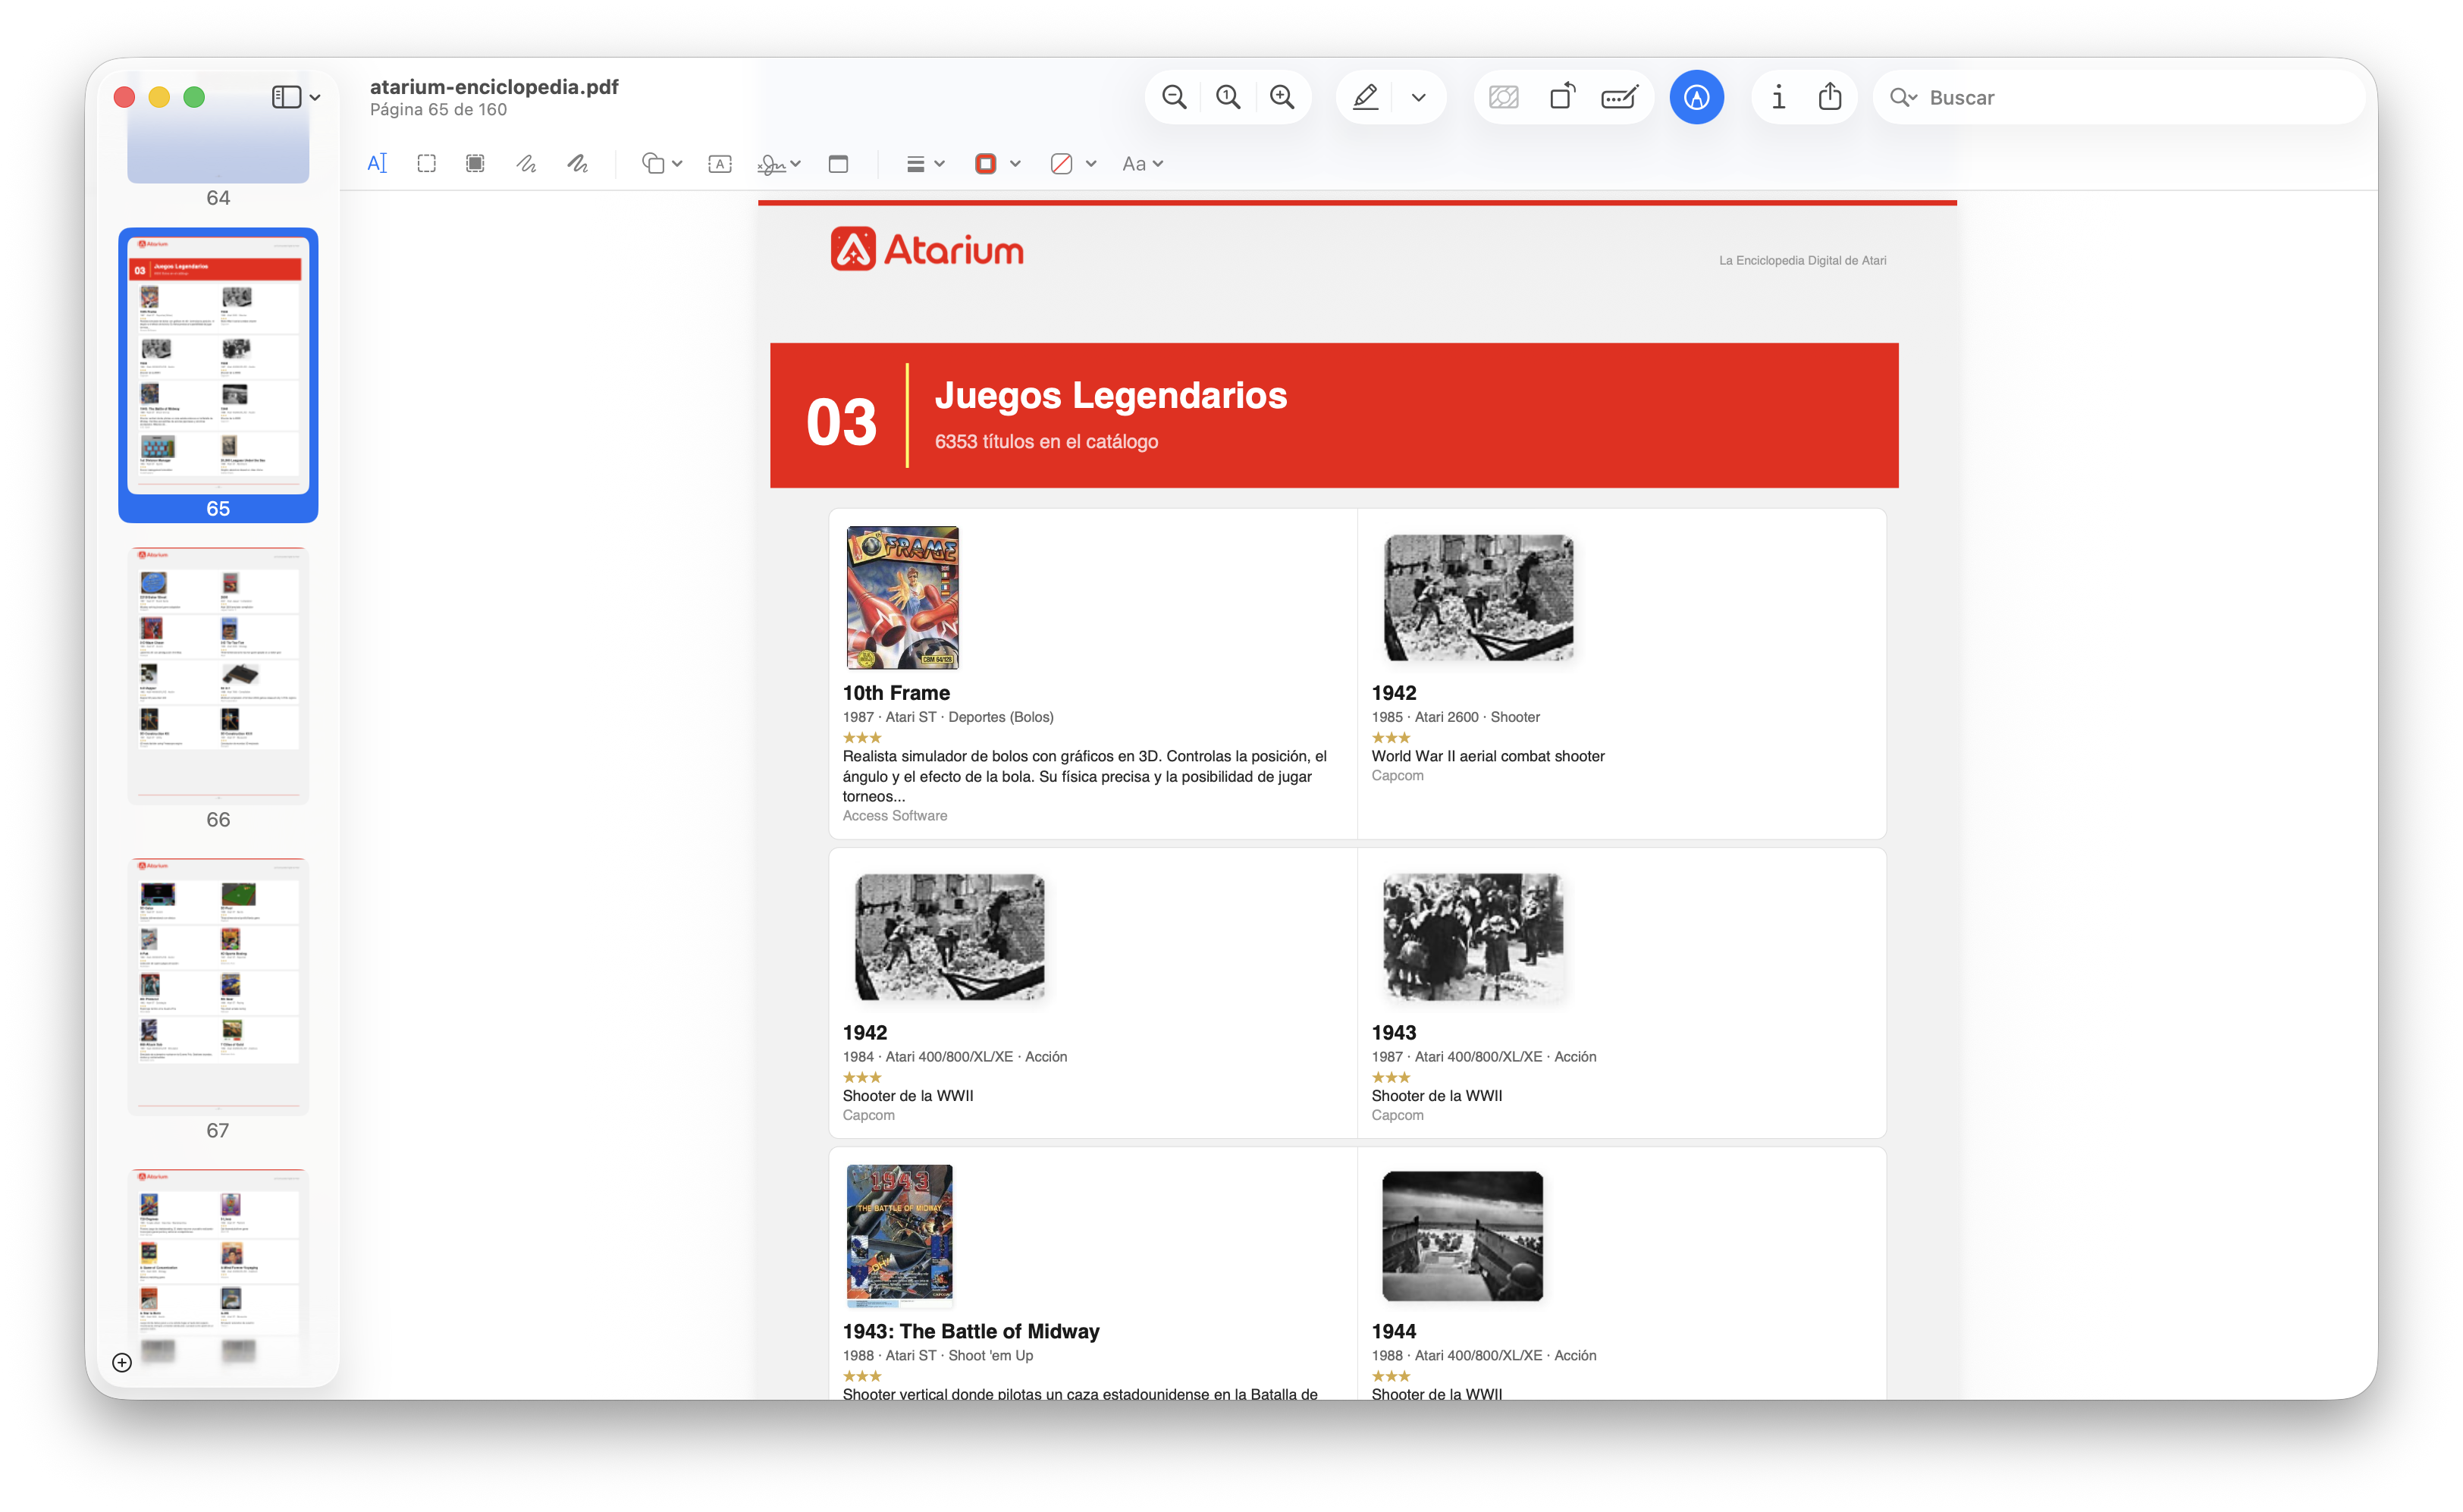Click the title "atarium-enciclopedia.pdf"

click(494, 86)
